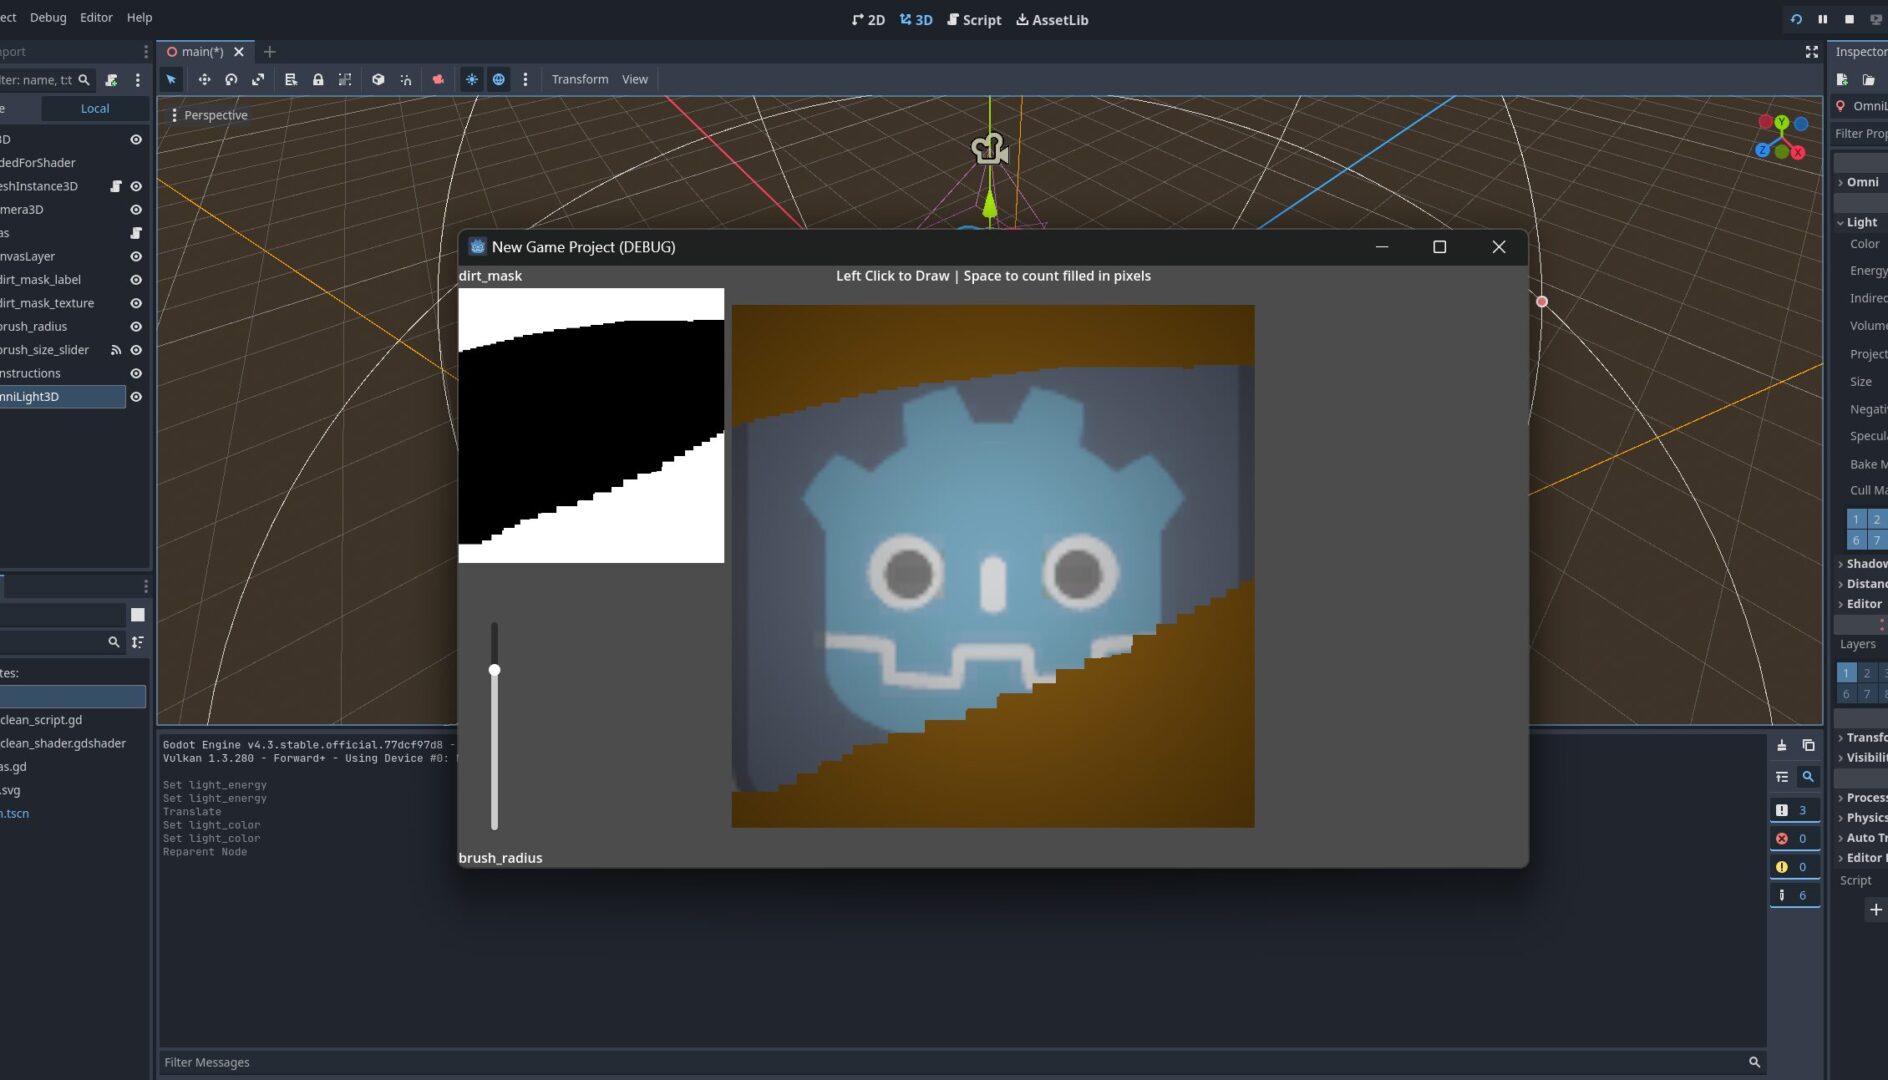Open the View menu in viewport toolbar
Screen dimensions: 1888x1080
point(635,79)
